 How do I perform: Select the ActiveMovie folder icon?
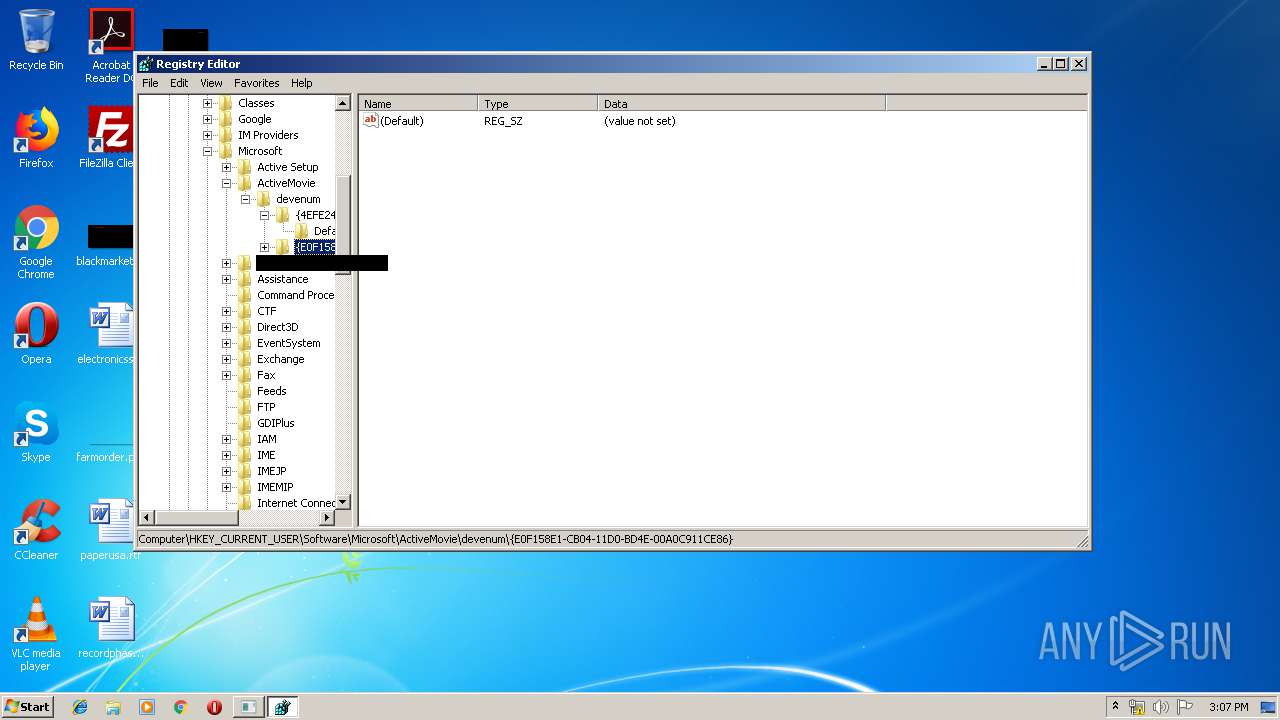point(244,183)
